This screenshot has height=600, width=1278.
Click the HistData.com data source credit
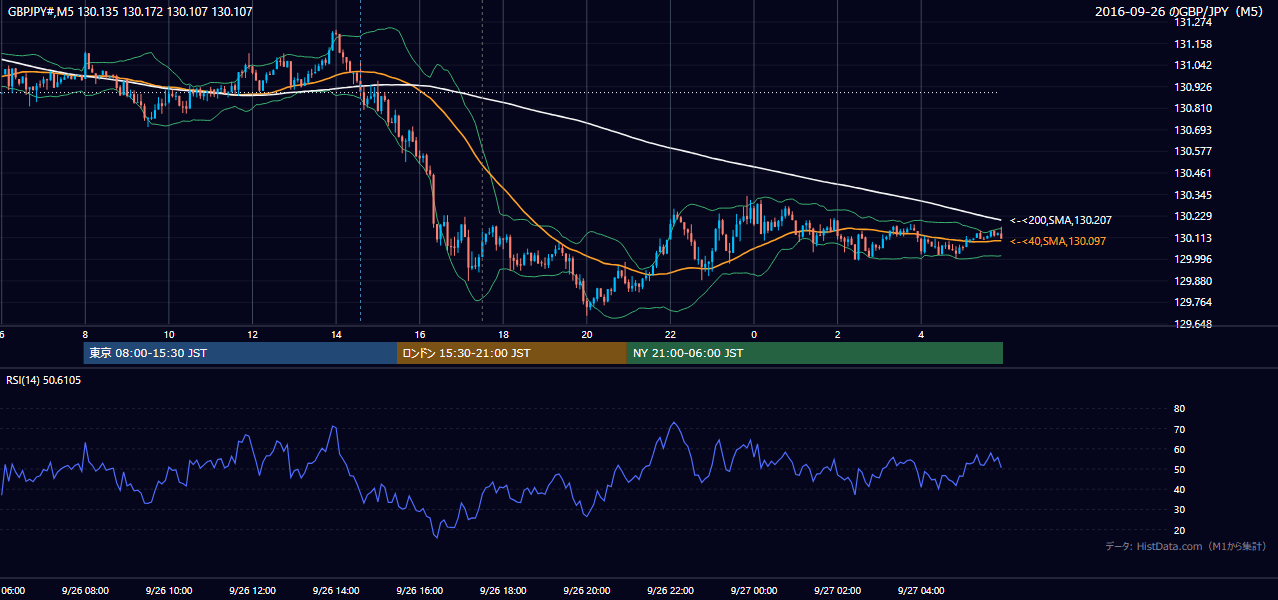tap(1186, 546)
